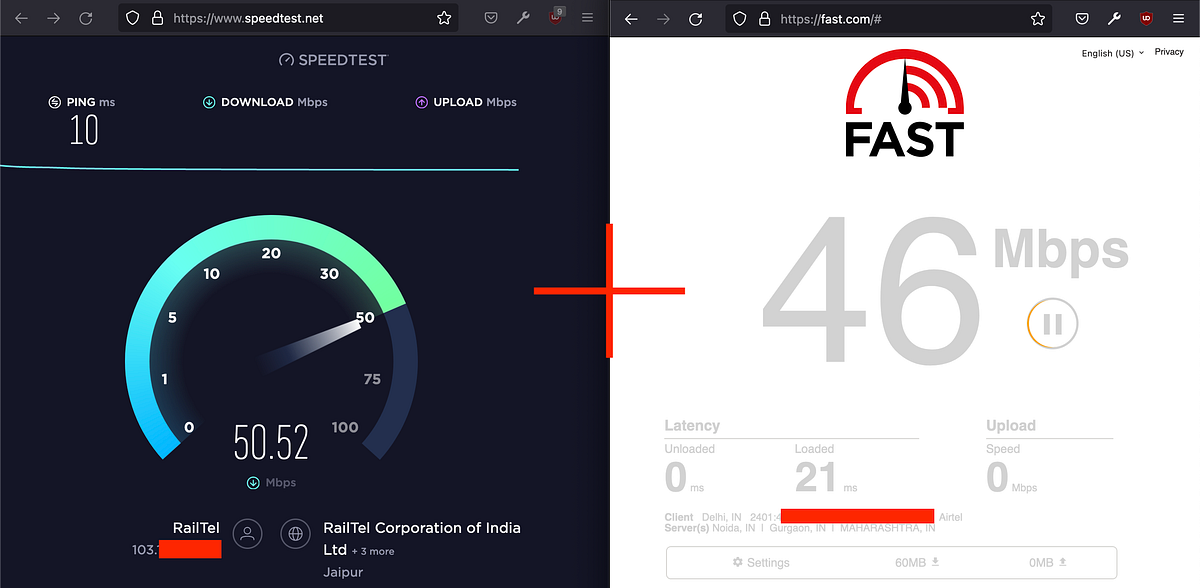Expand the '+ 3 more' server list

click(x=374, y=550)
